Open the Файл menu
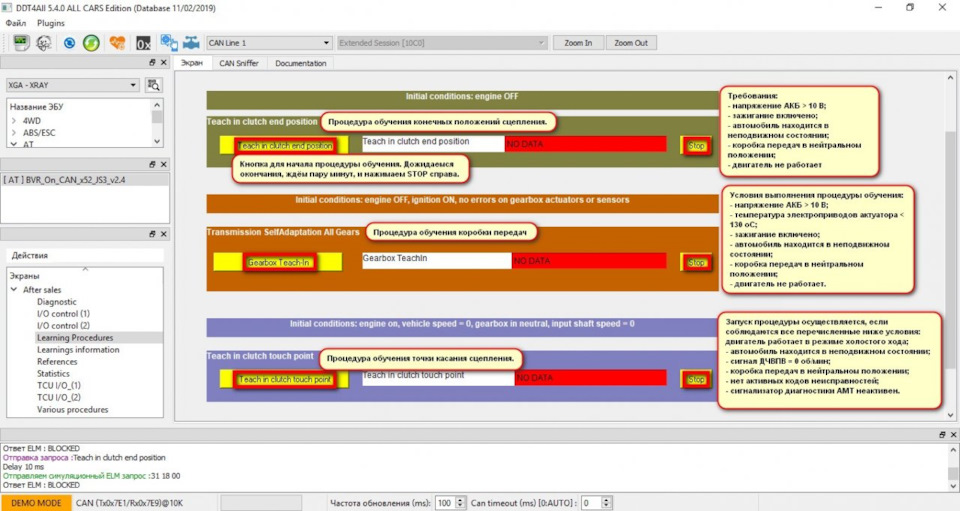 (16, 23)
